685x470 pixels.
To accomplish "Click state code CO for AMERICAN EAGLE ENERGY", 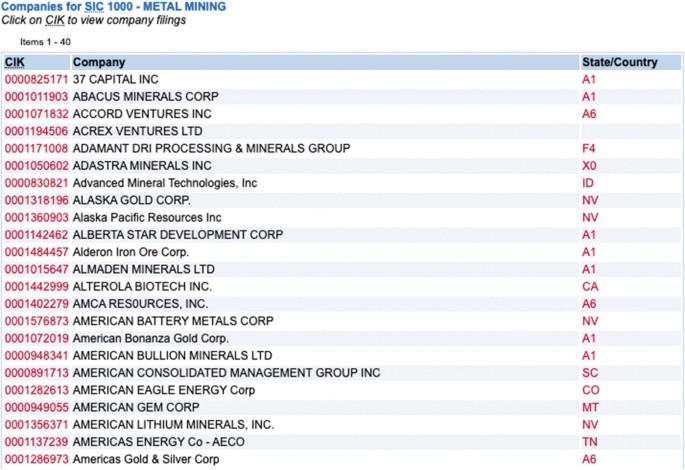I will [x=591, y=390].
